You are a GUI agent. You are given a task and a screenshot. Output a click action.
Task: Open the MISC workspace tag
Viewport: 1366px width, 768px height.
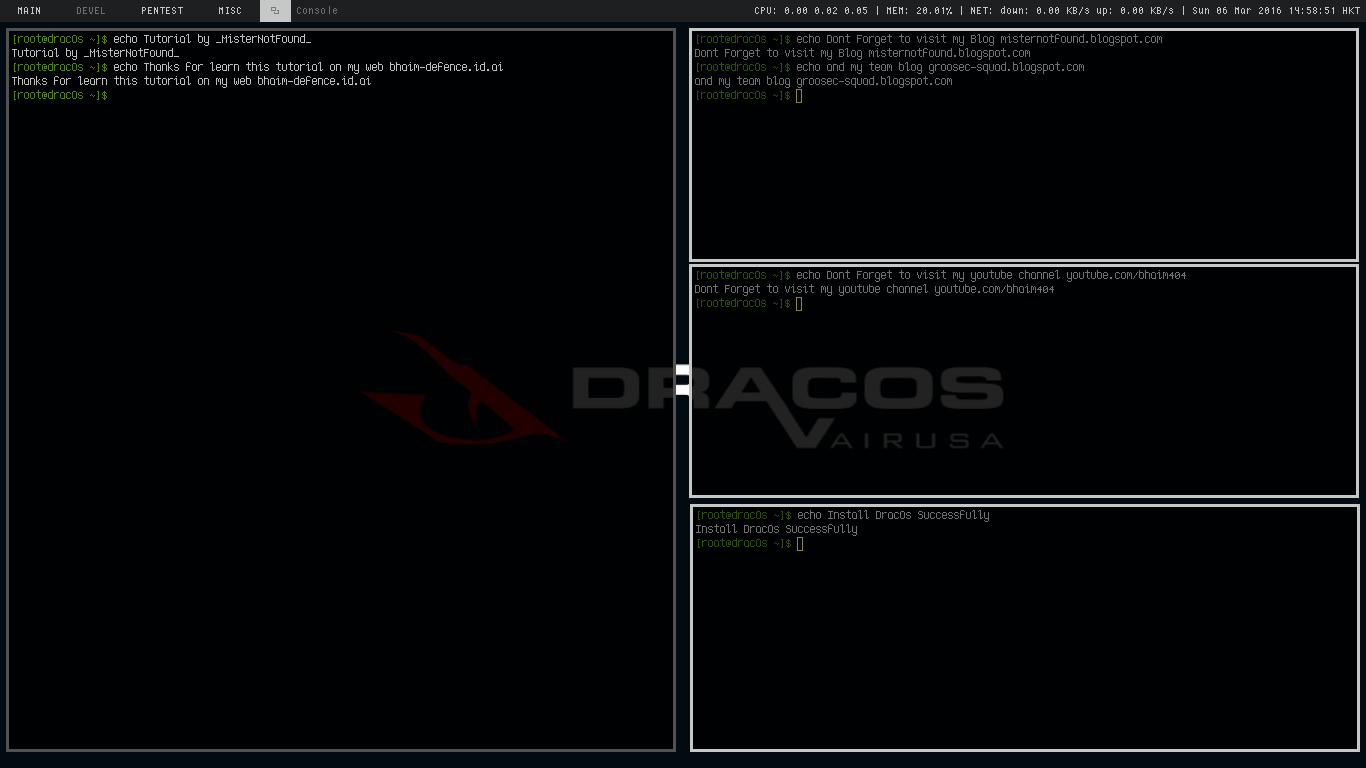tap(229, 10)
